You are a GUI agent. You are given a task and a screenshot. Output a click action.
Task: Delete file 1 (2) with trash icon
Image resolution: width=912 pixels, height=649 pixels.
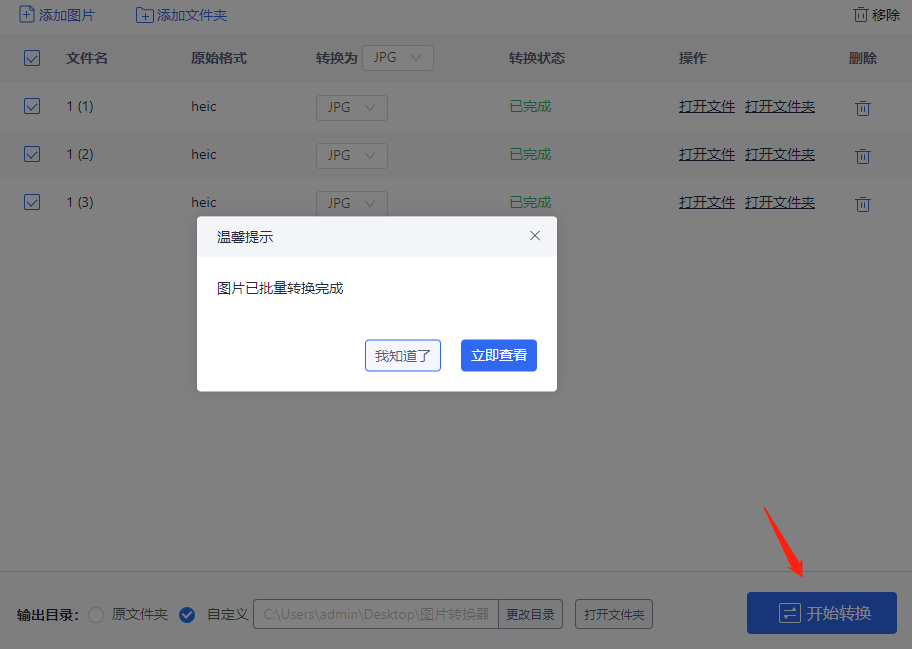[863, 156]
